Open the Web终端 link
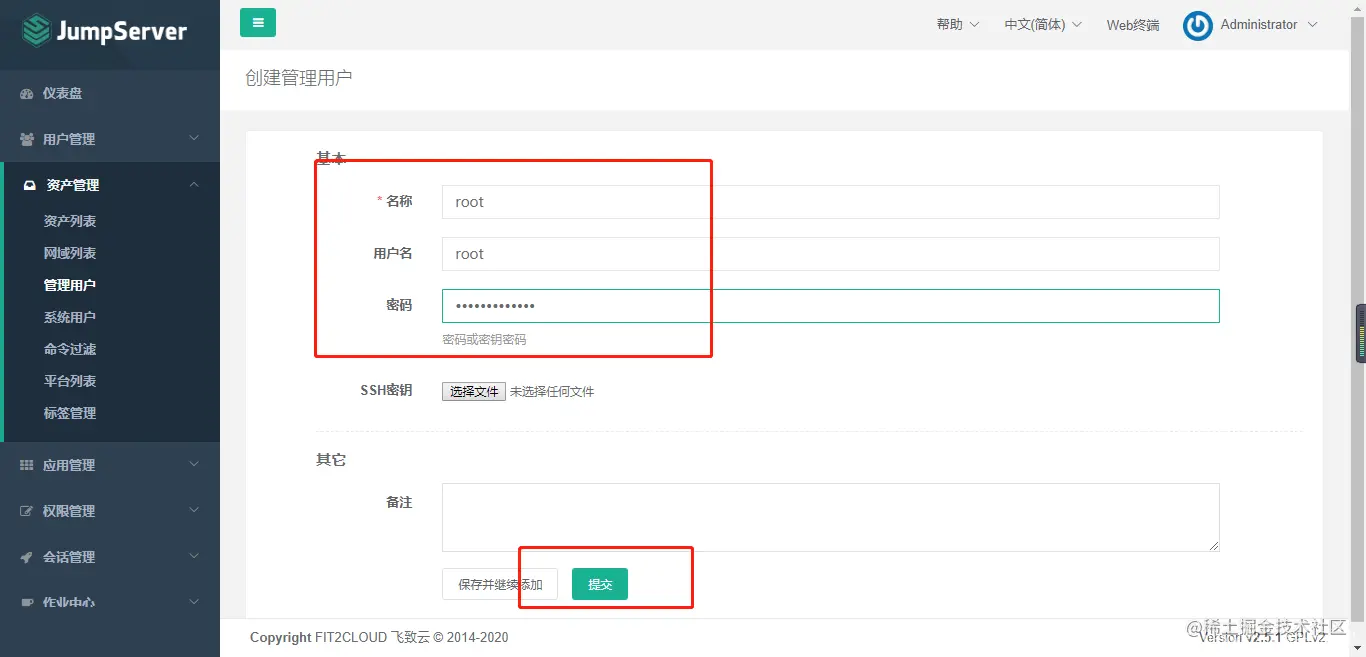Viewport: 1366px width, 657px height. tap(1133, 25)
